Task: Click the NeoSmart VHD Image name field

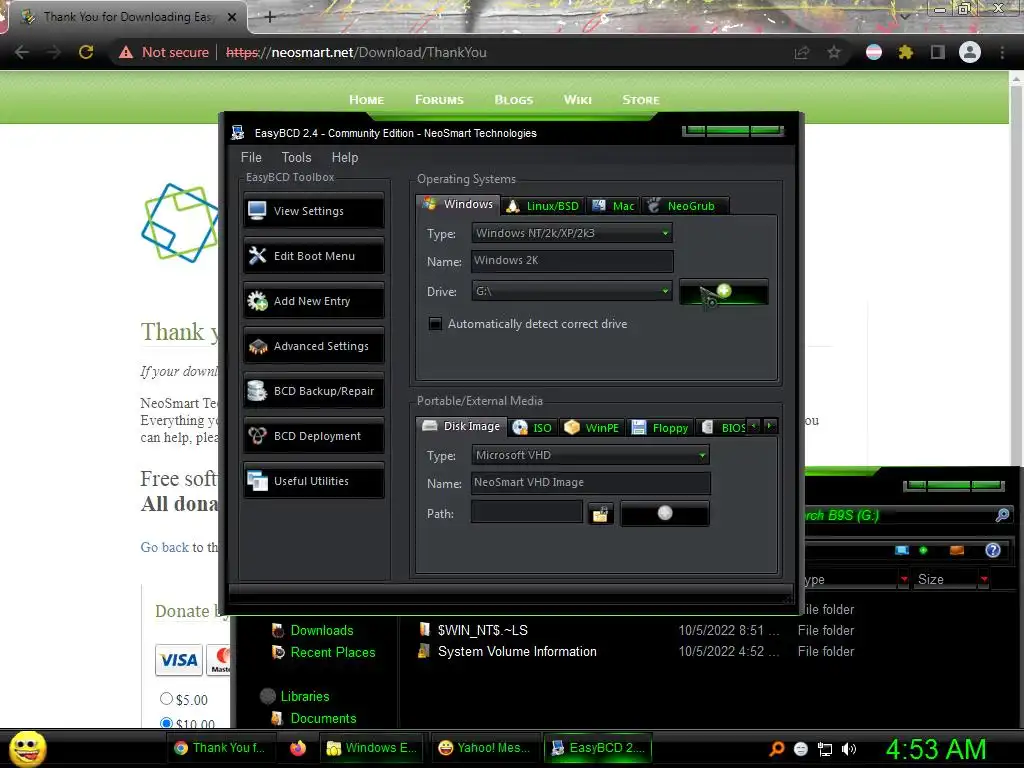Action: 590,483
